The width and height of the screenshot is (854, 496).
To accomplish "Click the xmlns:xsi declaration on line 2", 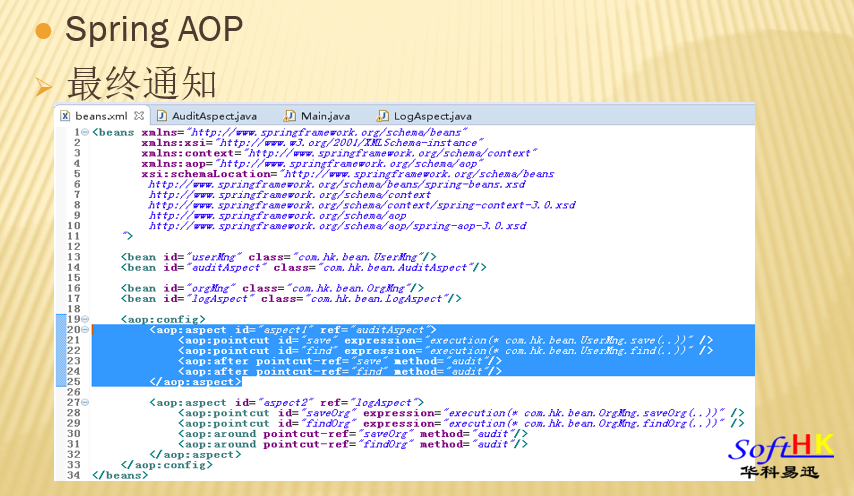I will click(x=313, y=143).
